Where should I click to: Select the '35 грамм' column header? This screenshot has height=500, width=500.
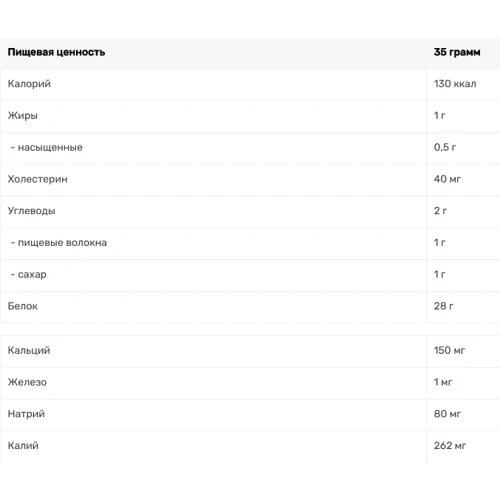click(457, 52)
